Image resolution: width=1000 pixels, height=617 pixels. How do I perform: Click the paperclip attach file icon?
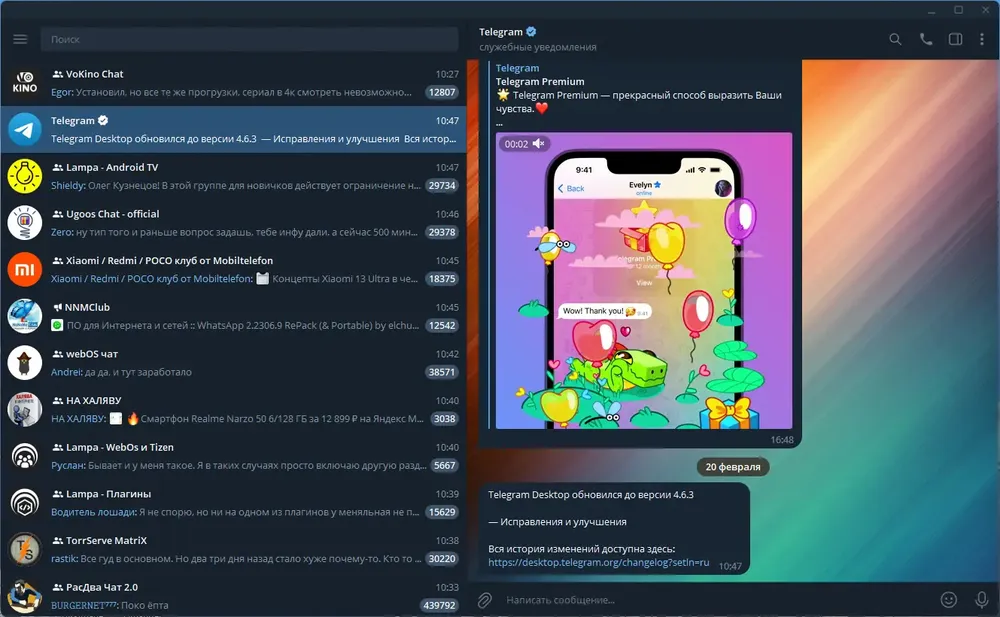coord(485,600)
